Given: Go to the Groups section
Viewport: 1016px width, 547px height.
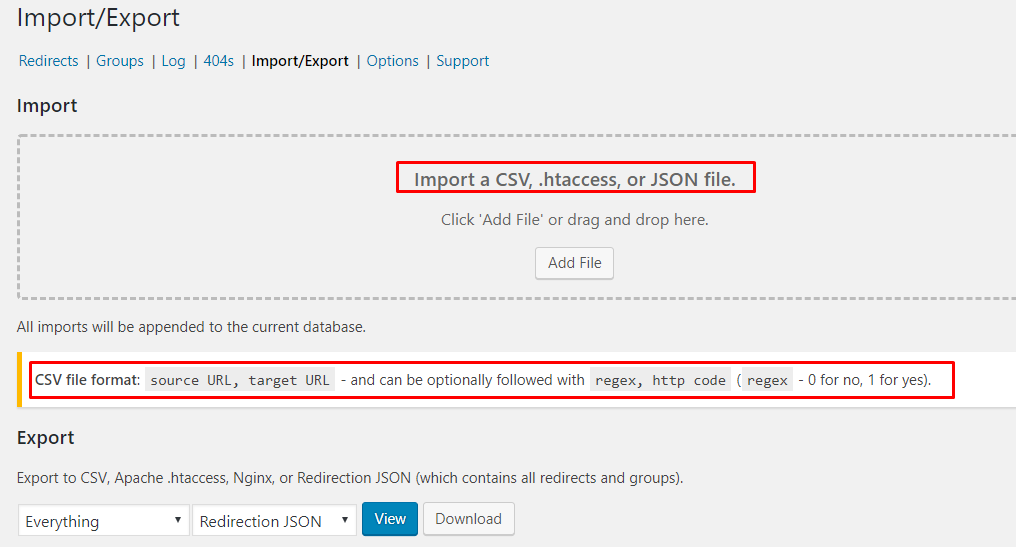Looking at the screenshot, I should coord(120,61).
